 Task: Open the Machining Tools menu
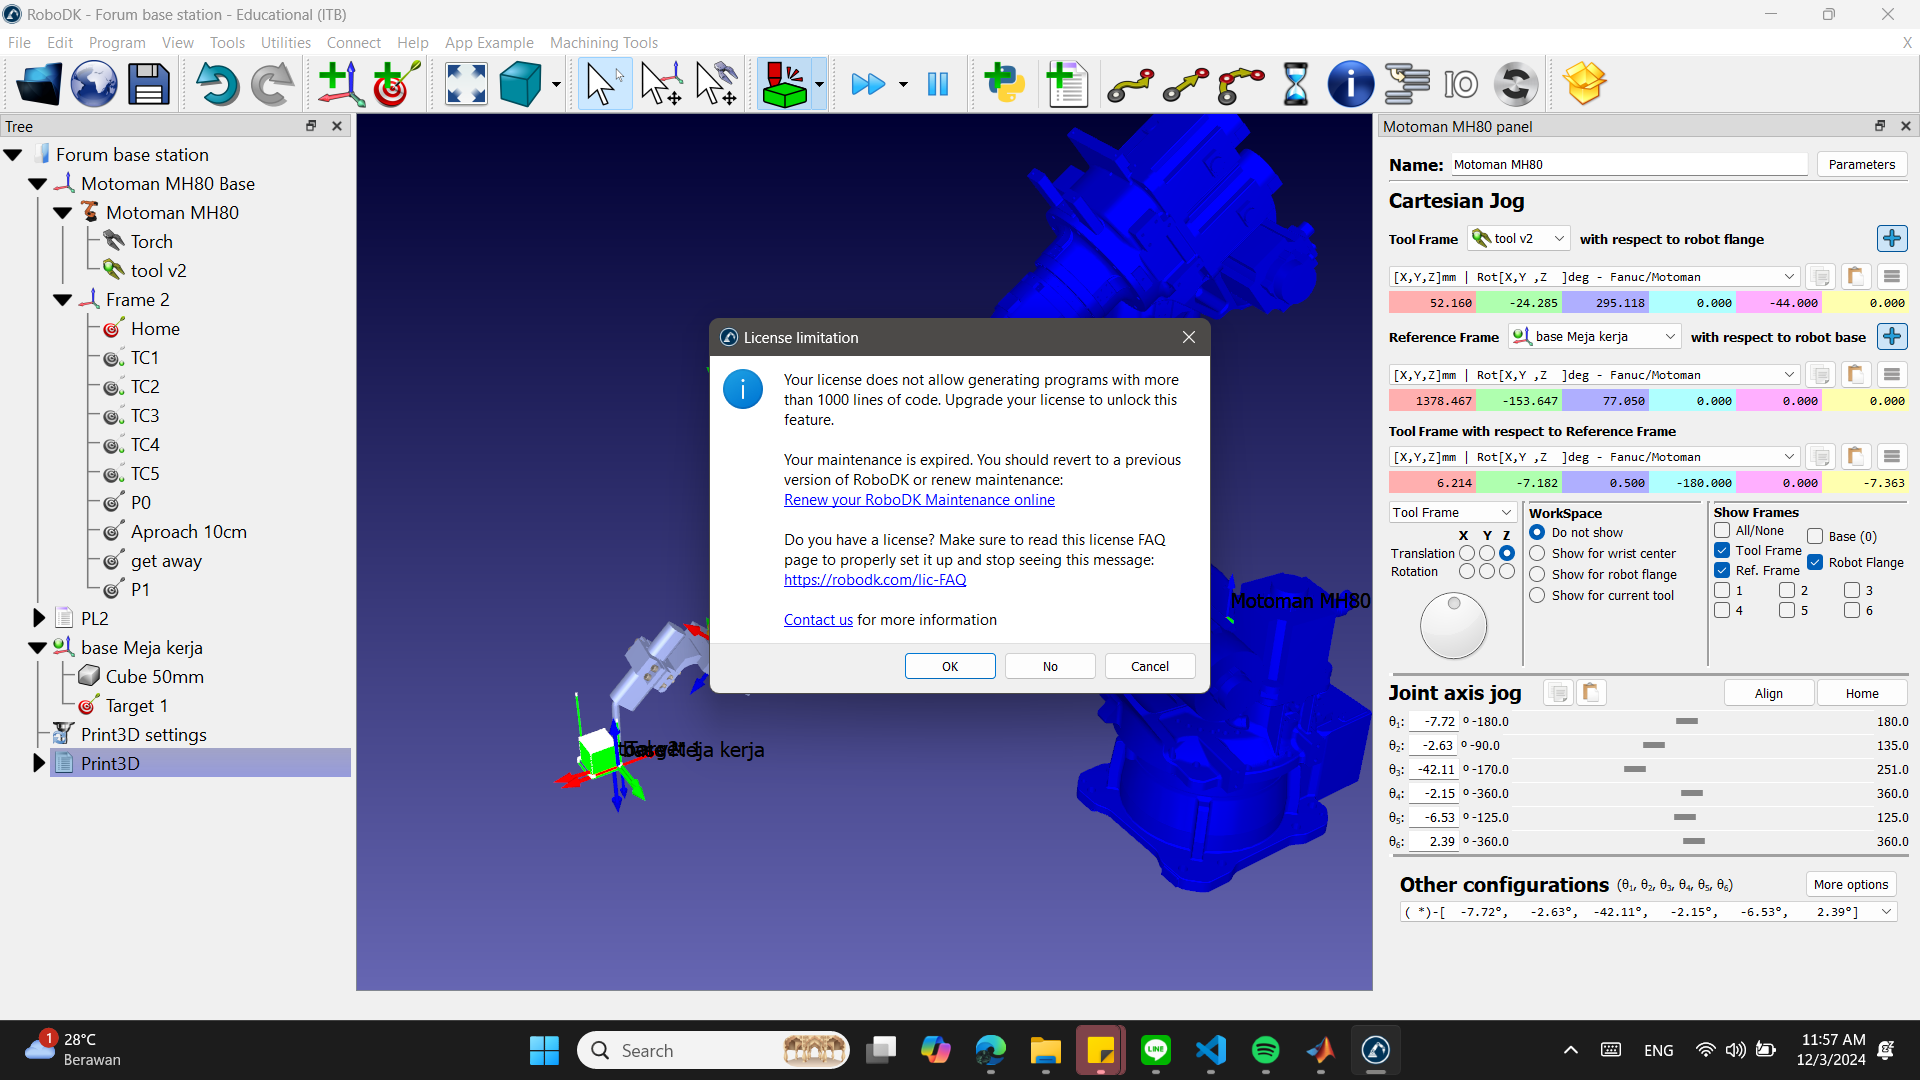point(603,43)
